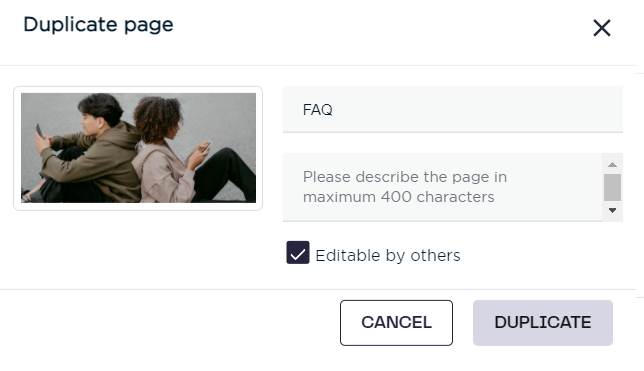Click the 'Editable by others' label text

(x=388, y=256)
